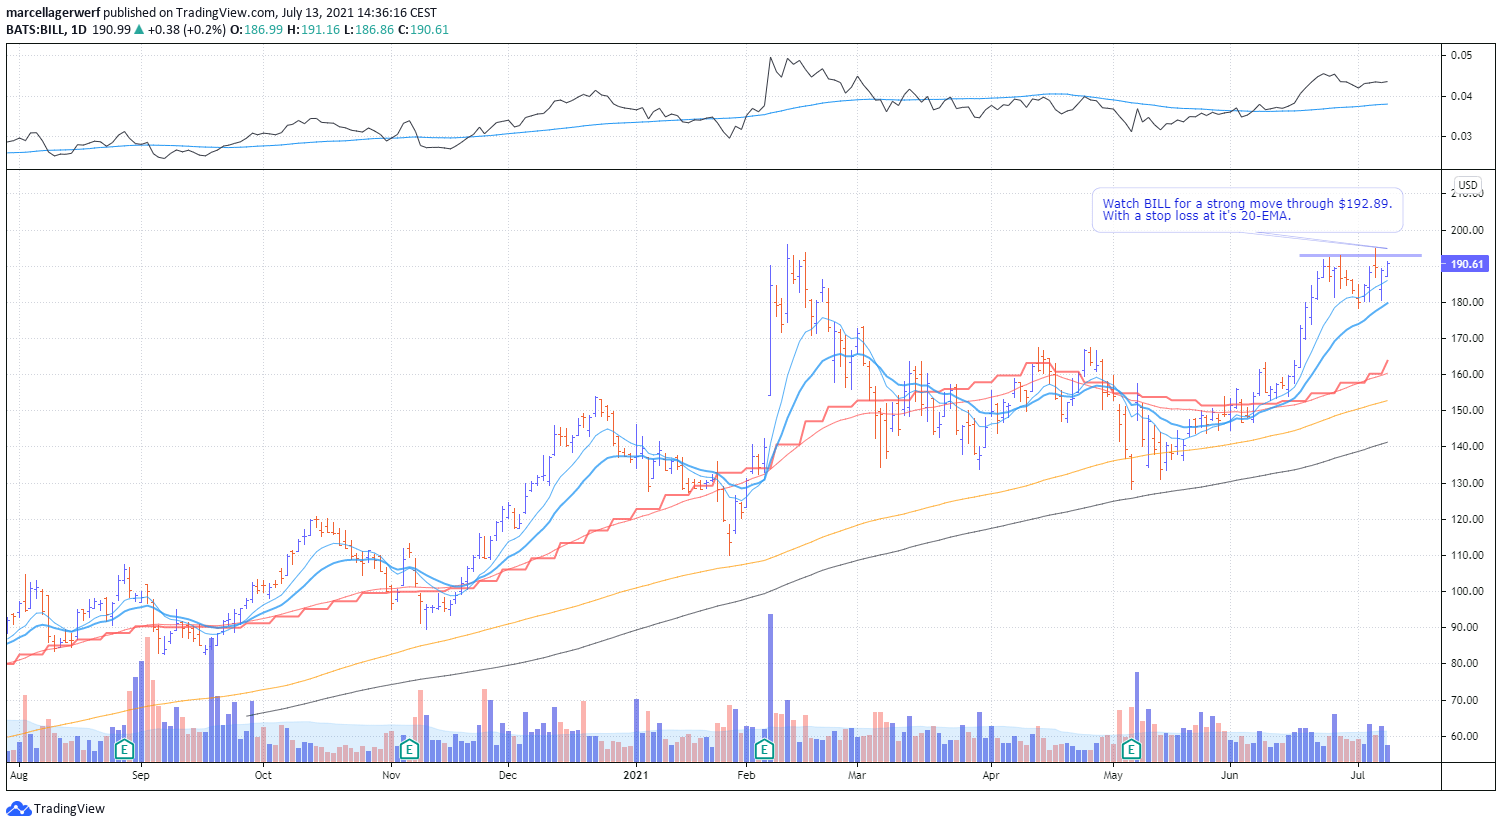Click the 100.00 price scale label

pyautogui.click(x=1468, y=591)
